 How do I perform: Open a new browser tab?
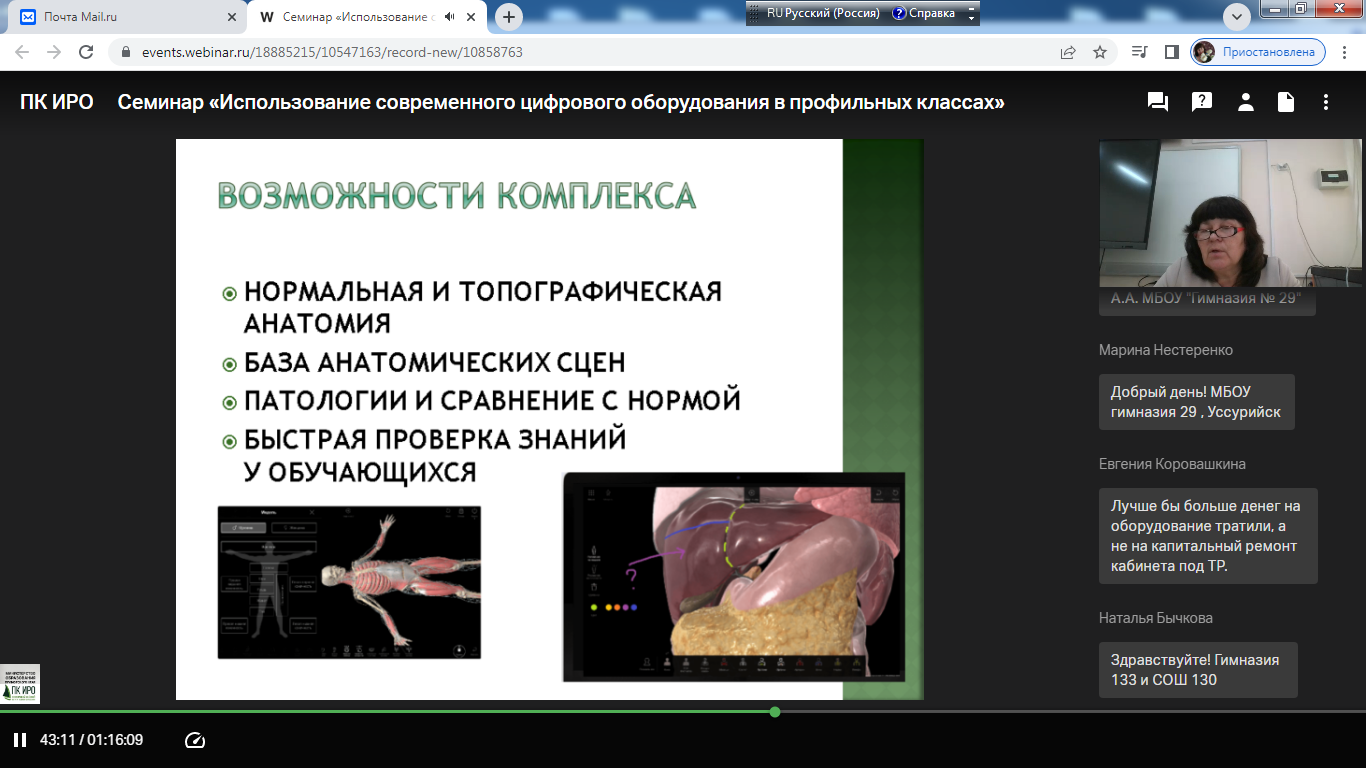pos(509,17)
